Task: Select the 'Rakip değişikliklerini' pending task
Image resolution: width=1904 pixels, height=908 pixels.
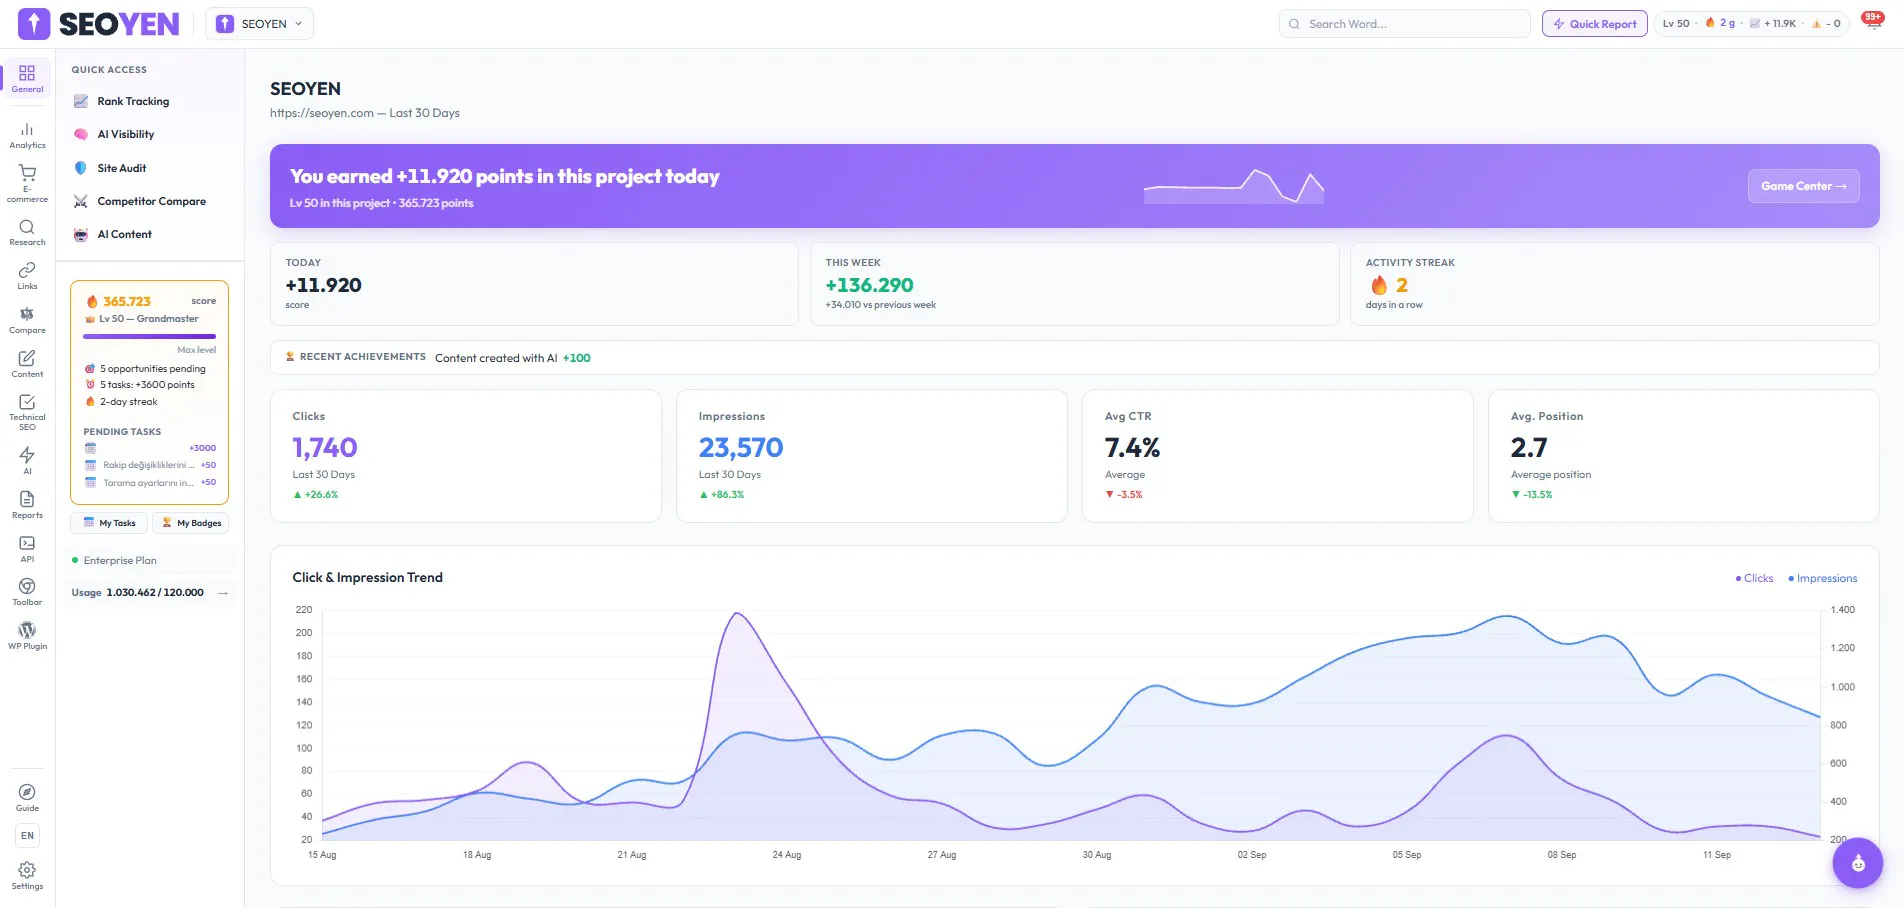Action: pyautogui.click(x=150, y=465)
